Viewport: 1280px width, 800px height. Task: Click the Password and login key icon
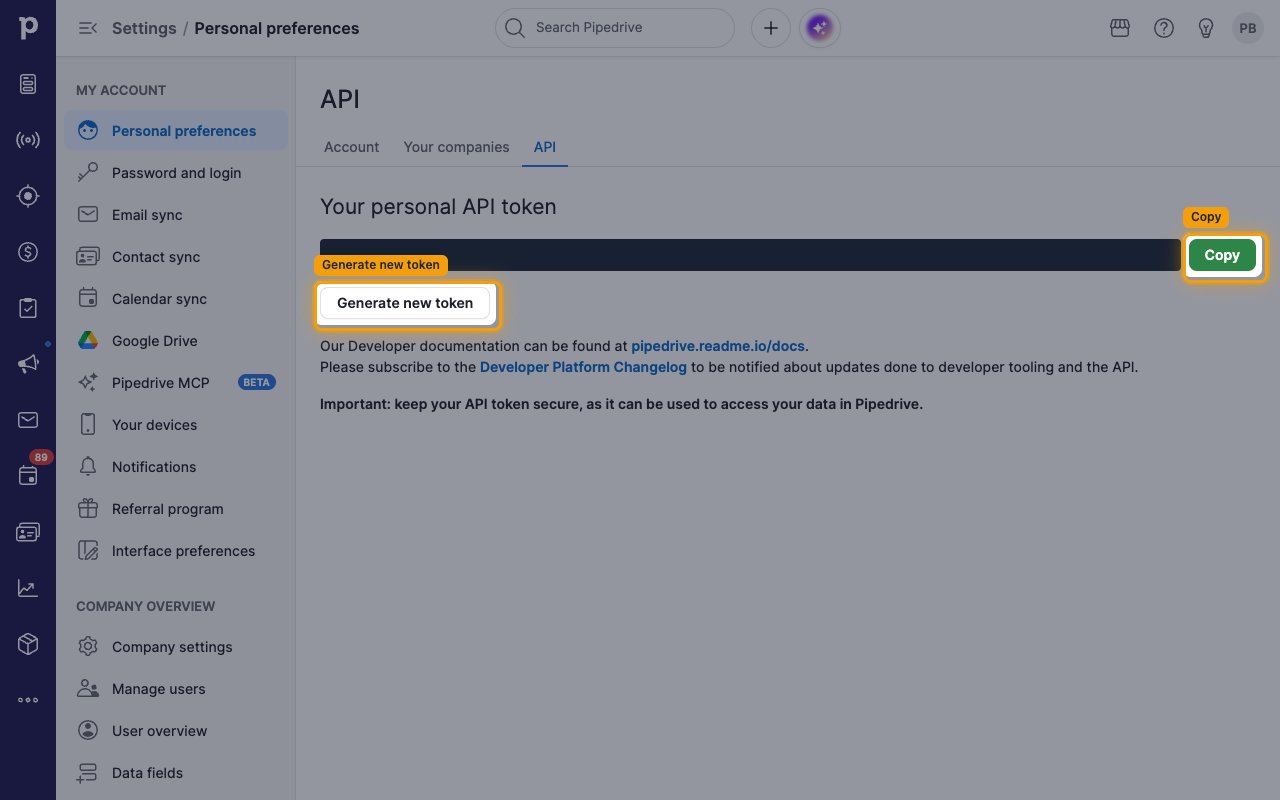(88, 173)
